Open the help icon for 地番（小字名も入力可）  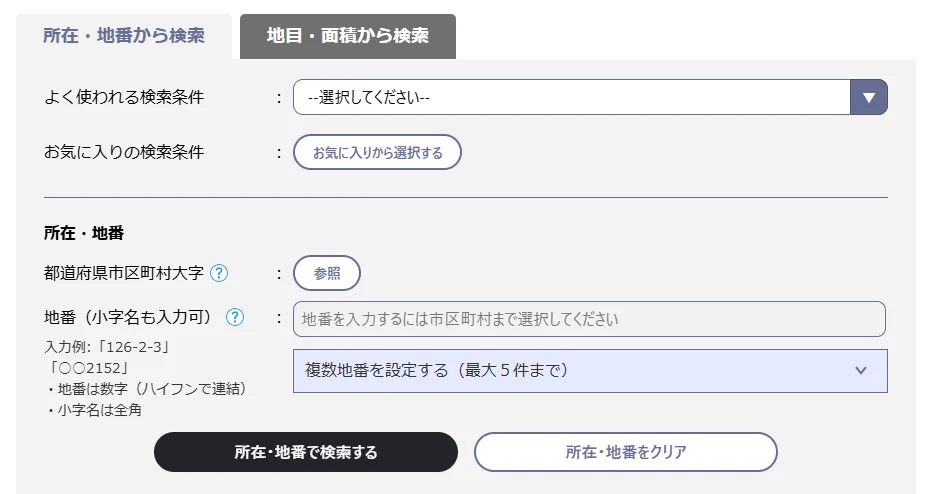point(235,317)
